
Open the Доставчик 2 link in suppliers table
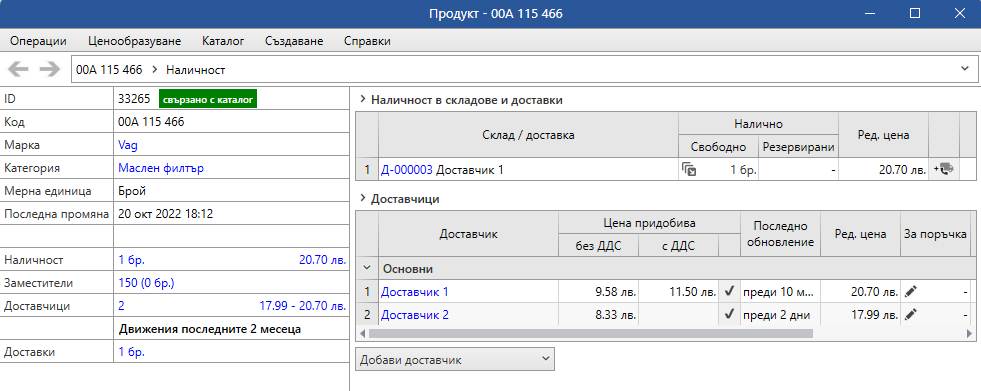point(415,315)
